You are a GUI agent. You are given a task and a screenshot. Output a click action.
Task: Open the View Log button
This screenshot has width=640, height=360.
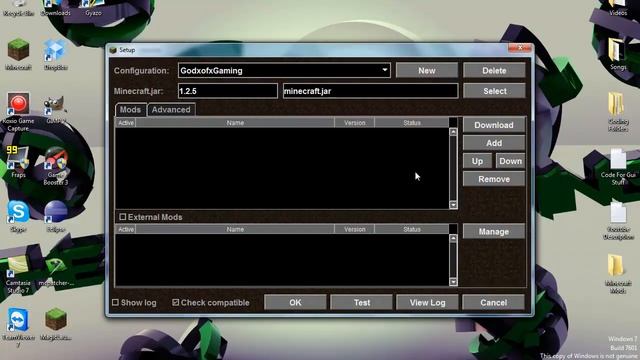tap(427, 302)
